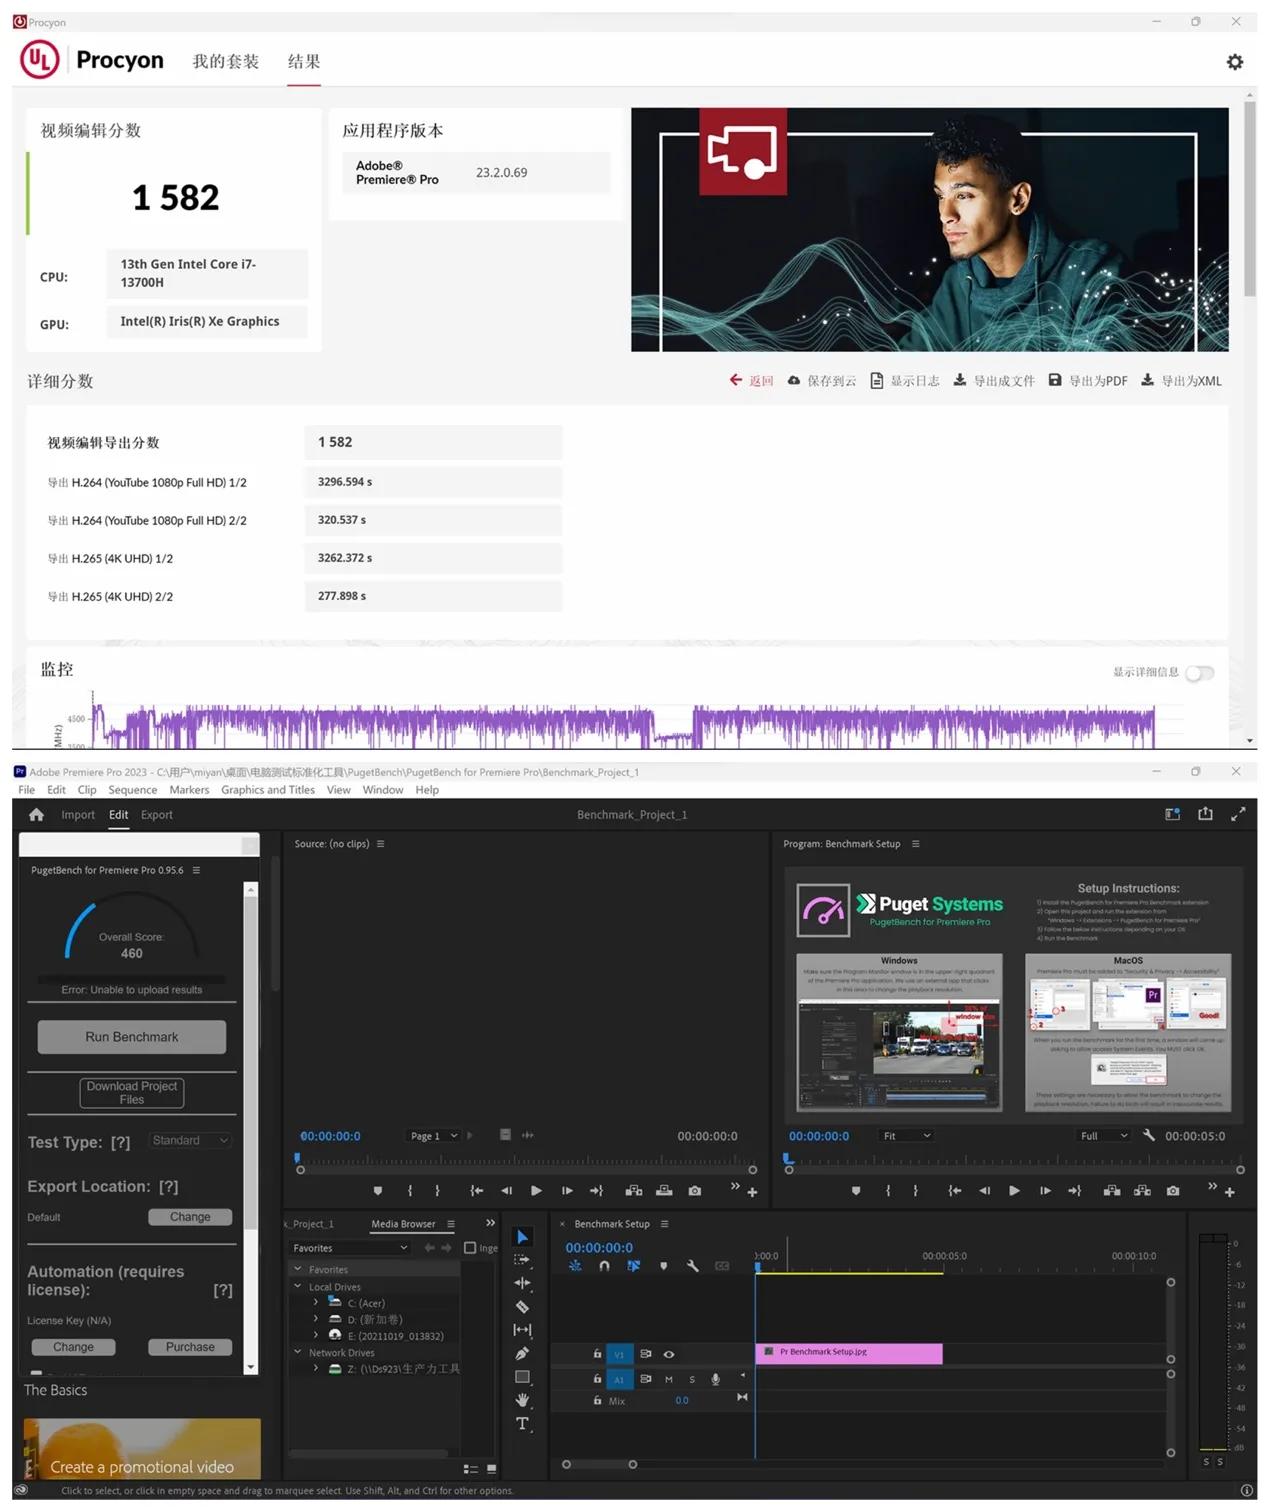This screenshot has height=1512, width=1270.
Task: Select the Type tool
Action: 522,1423
